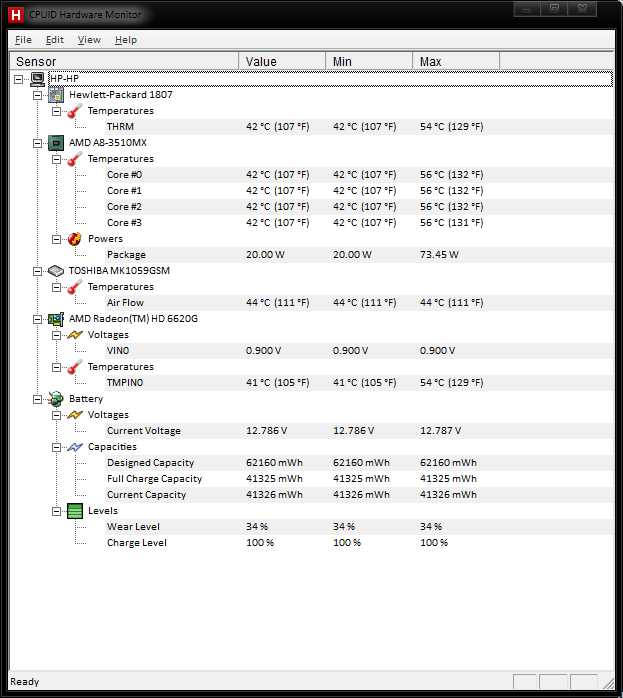Select the Charge Level row
The width and height of the screenshot is (623, 698).
point(359,543)
